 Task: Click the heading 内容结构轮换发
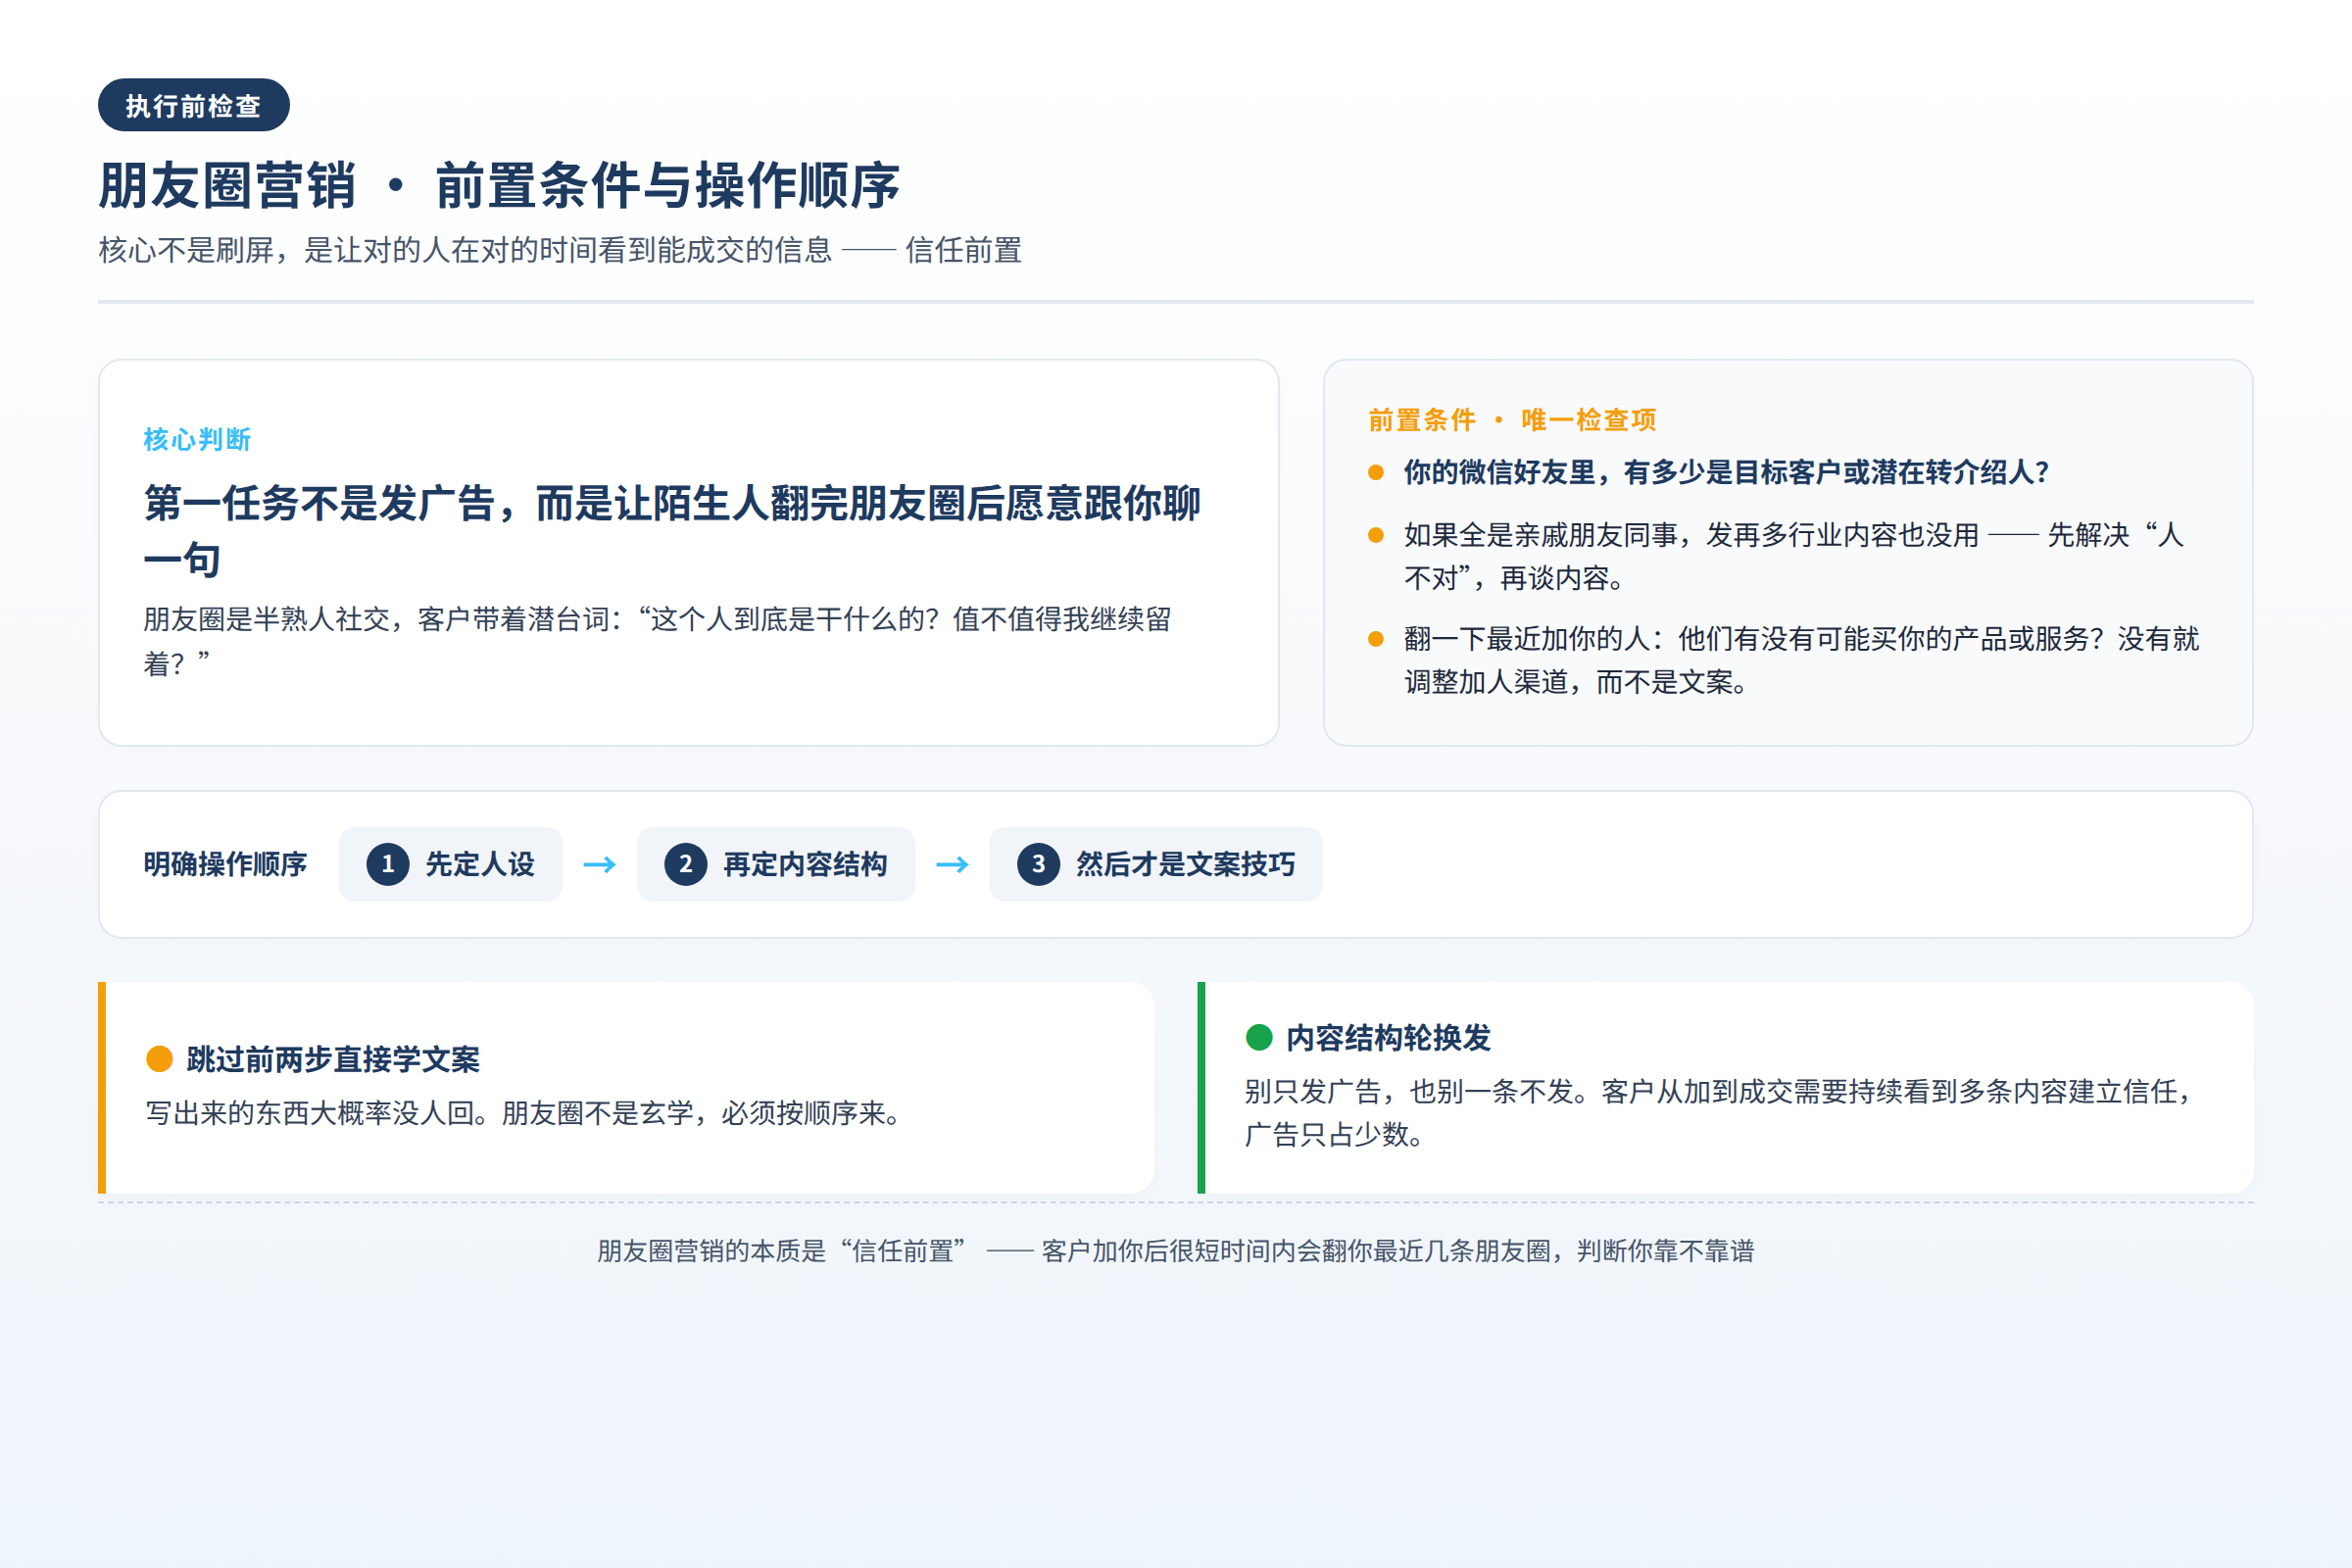[x=1388, y=1037]
